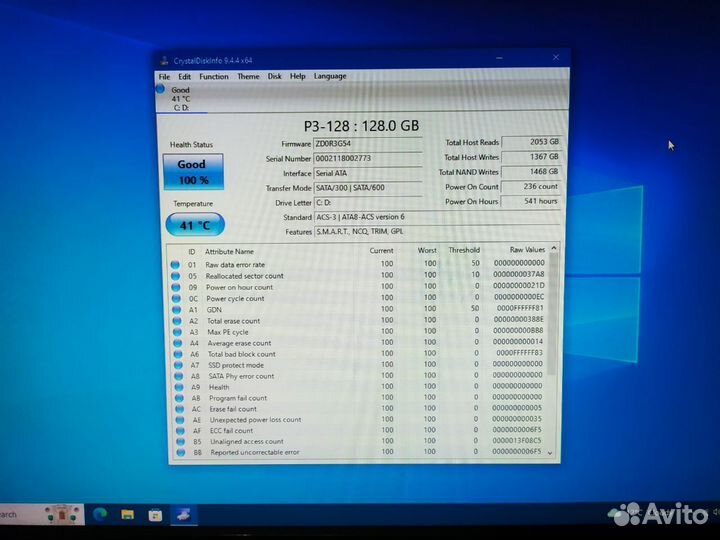This screenshot has width=720, height=540.
Task: Minimize the CrystalDiskInfo window
Action: [x=500, y=58]
